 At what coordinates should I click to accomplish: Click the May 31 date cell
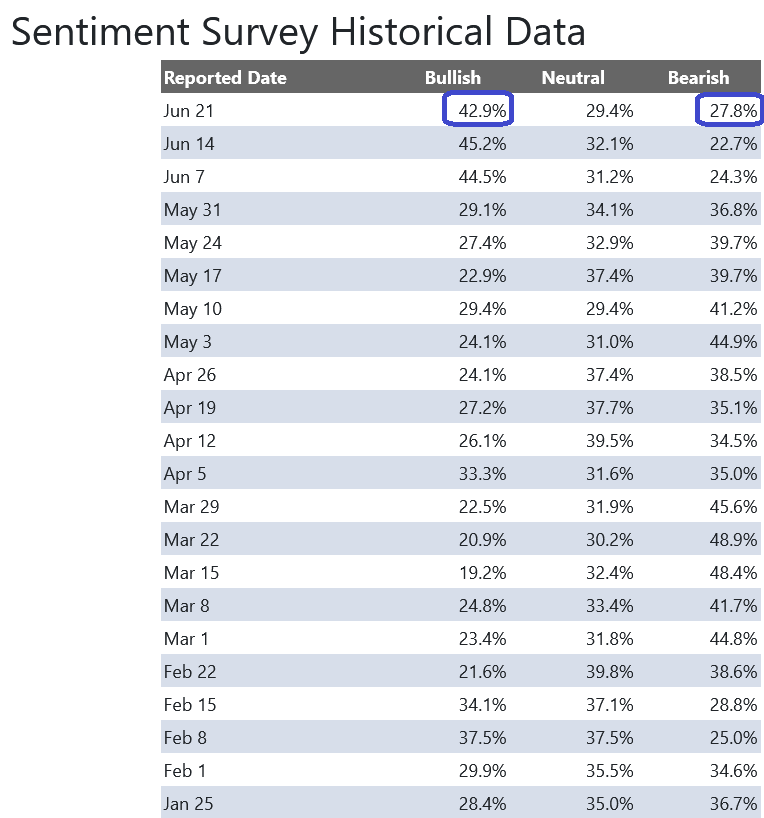(192, 210)
